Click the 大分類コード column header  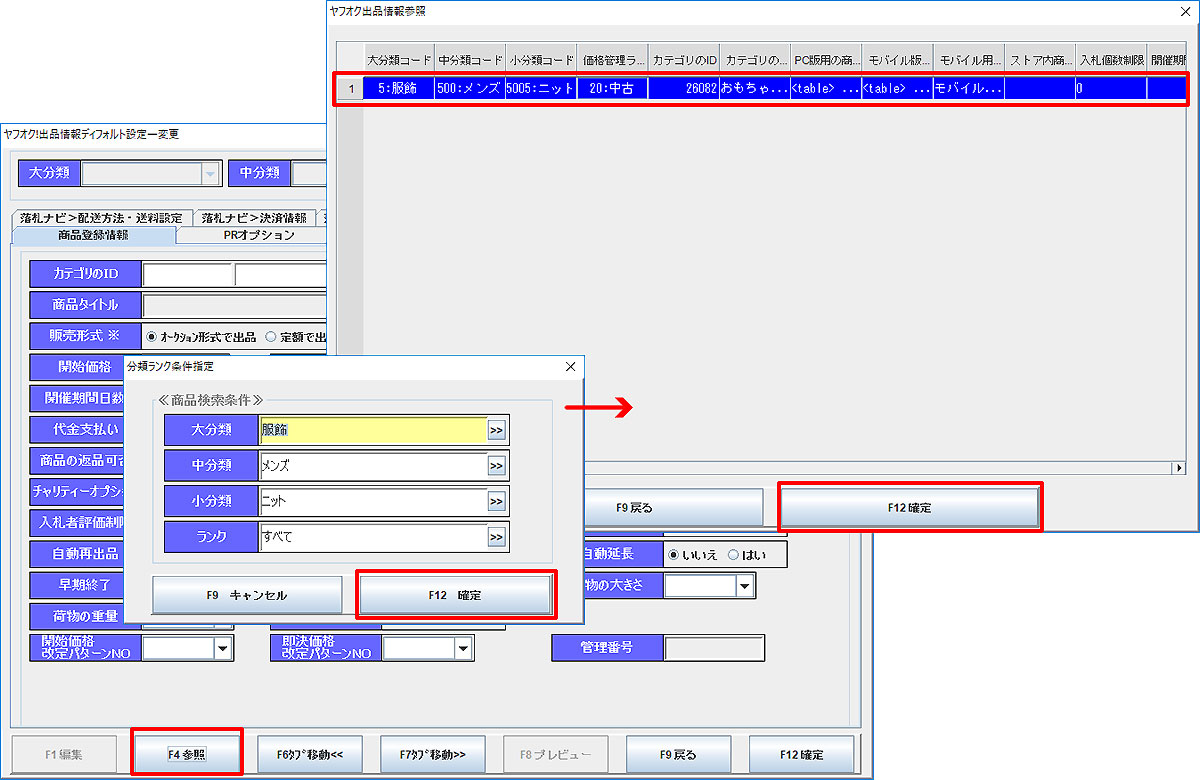pyautogui.click(x=399, y=60)
